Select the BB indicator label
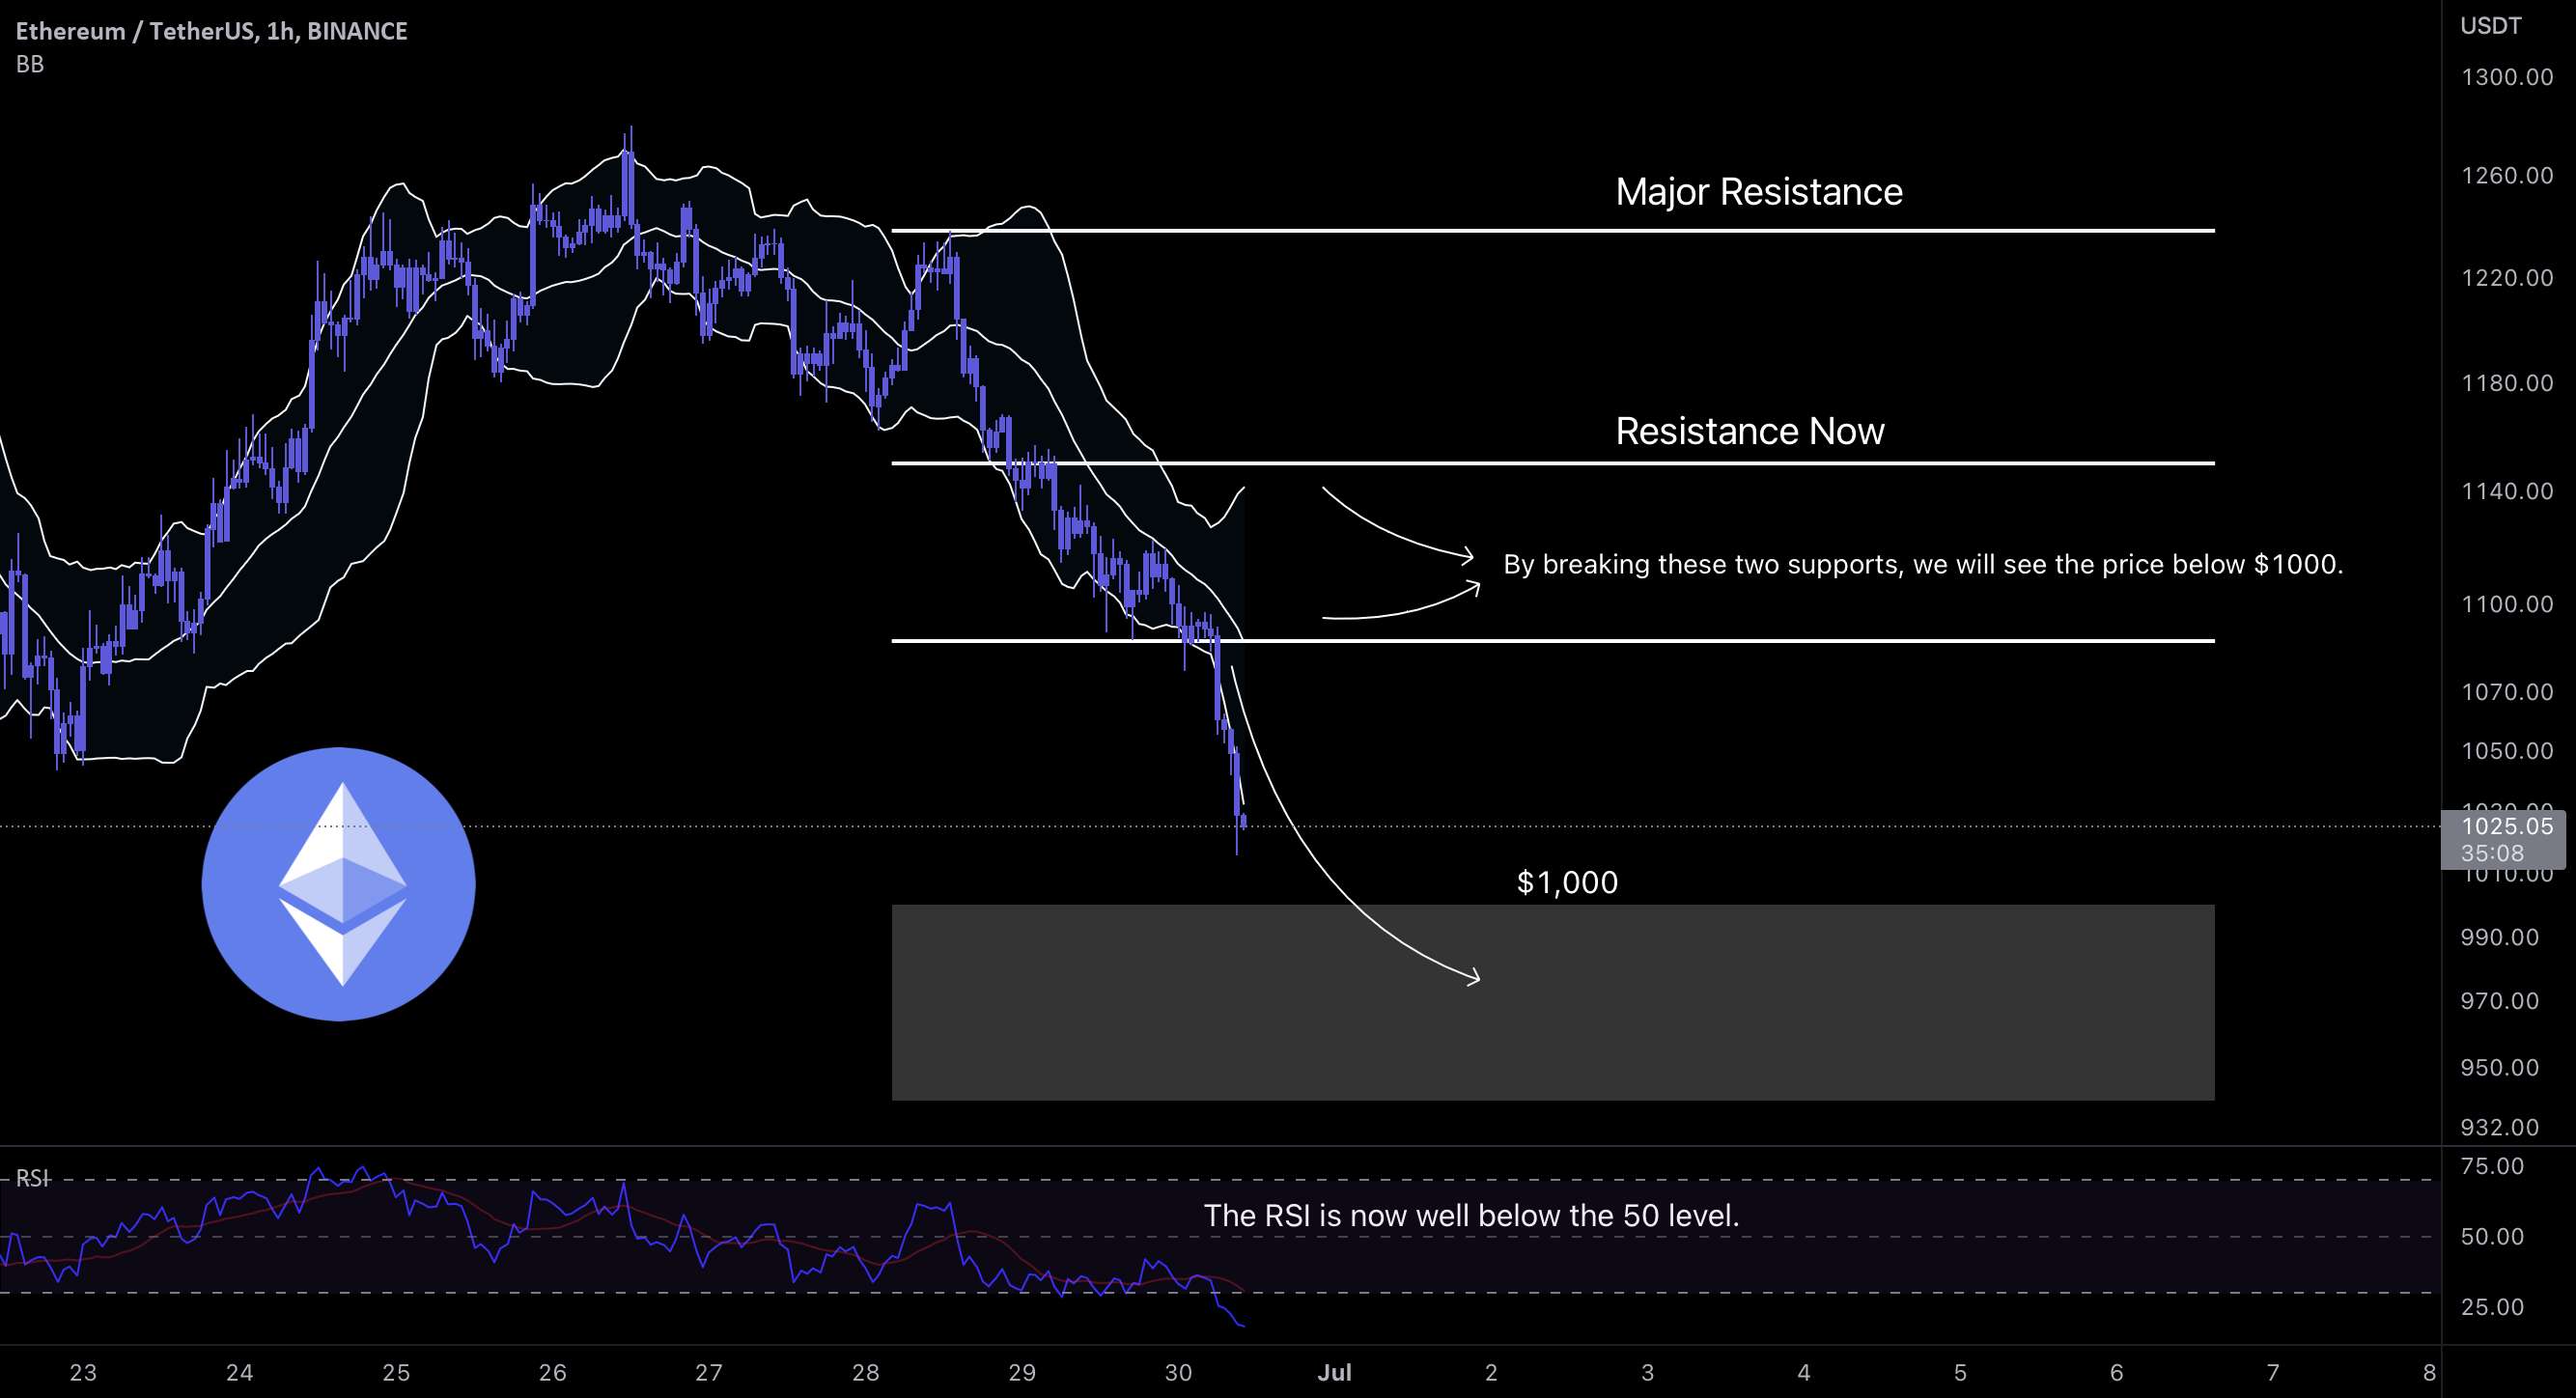Viewport: 2576px width, 1398px height. 30,64
